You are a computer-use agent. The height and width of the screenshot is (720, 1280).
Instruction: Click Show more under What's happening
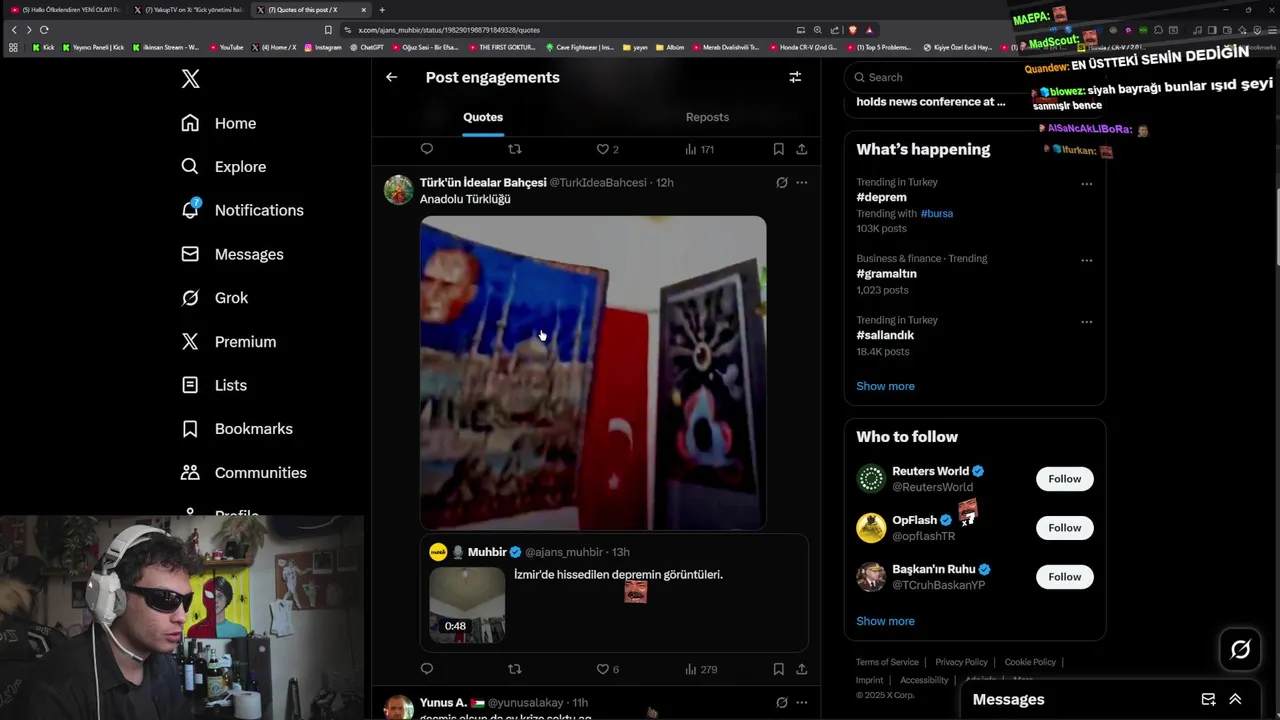(x=885, y=386)
